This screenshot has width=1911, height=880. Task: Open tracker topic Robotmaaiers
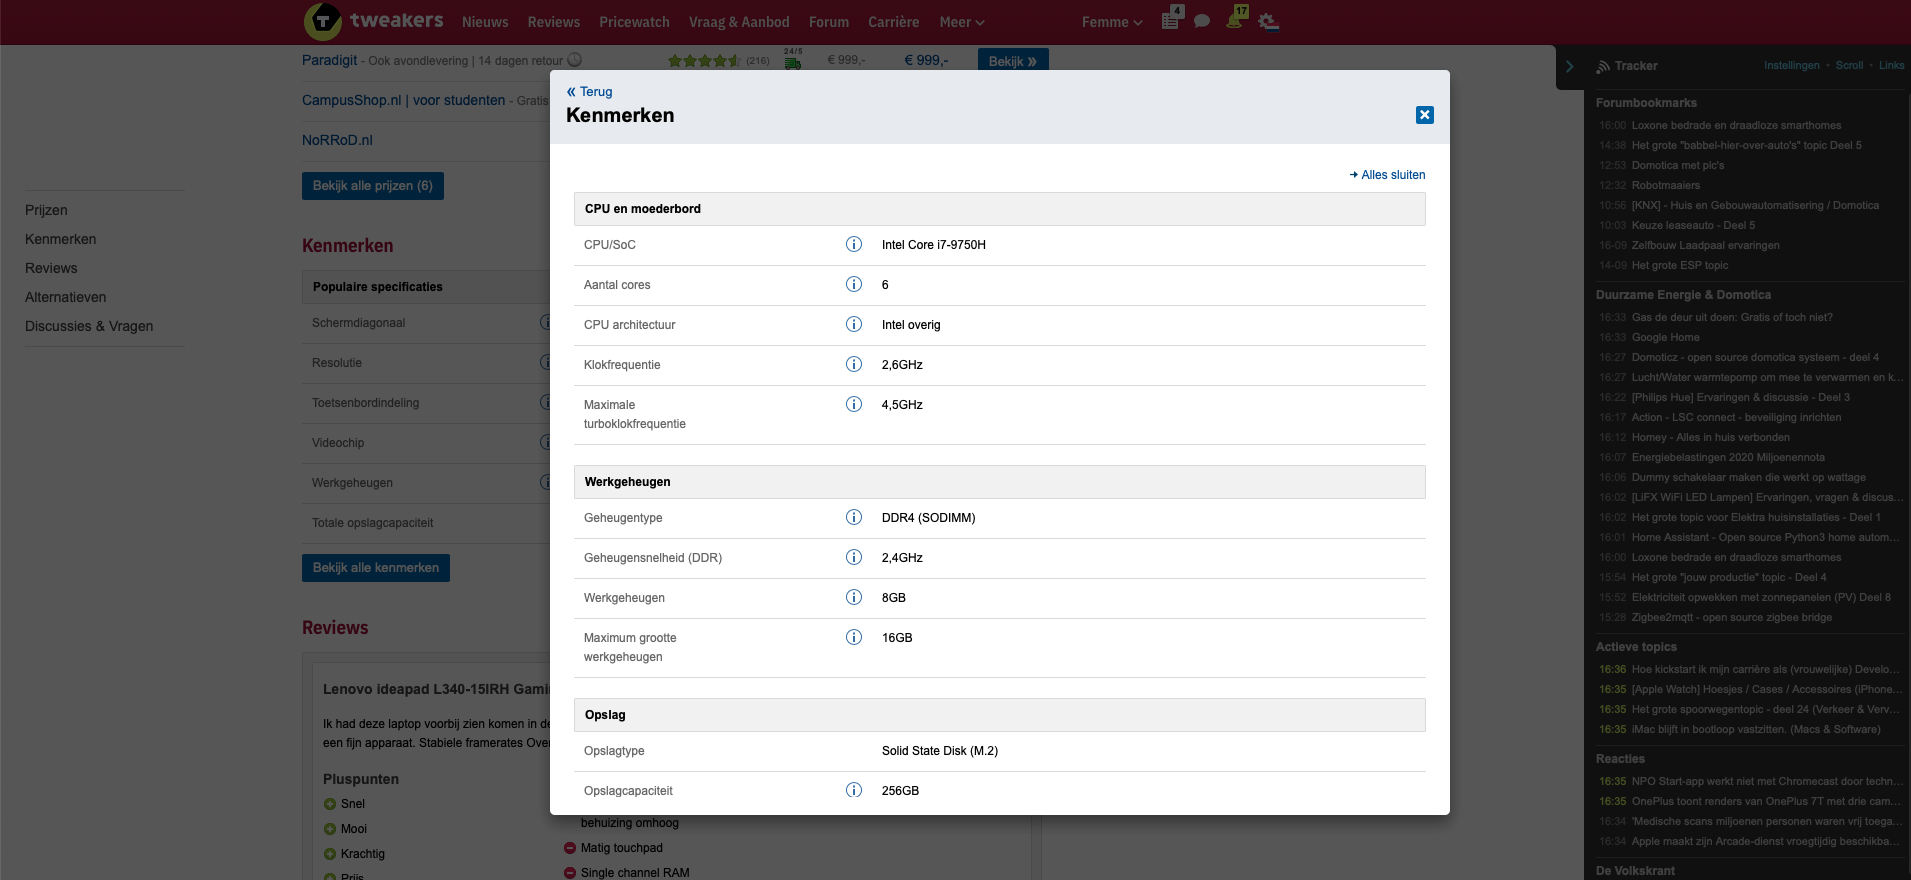point(1666,185)
